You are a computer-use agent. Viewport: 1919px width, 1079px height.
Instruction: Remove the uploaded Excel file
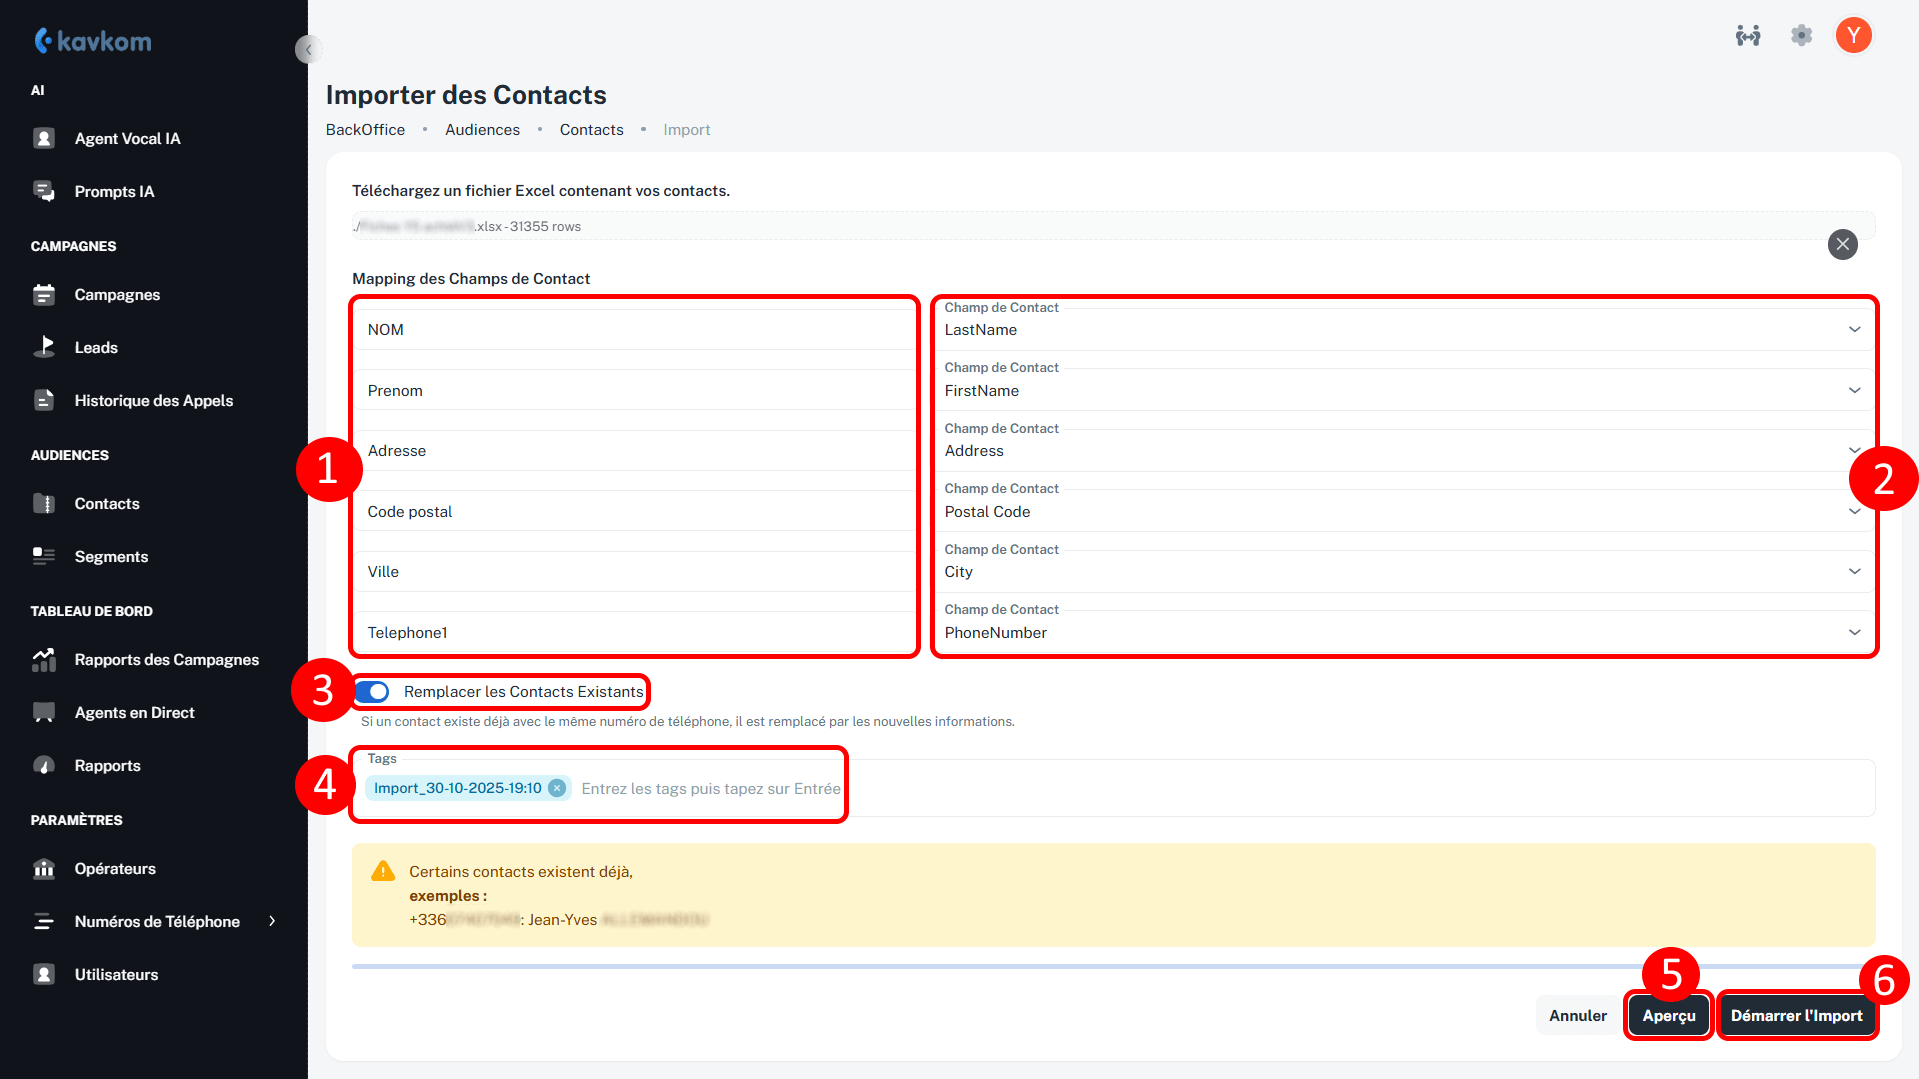(x=1842, y=244)
